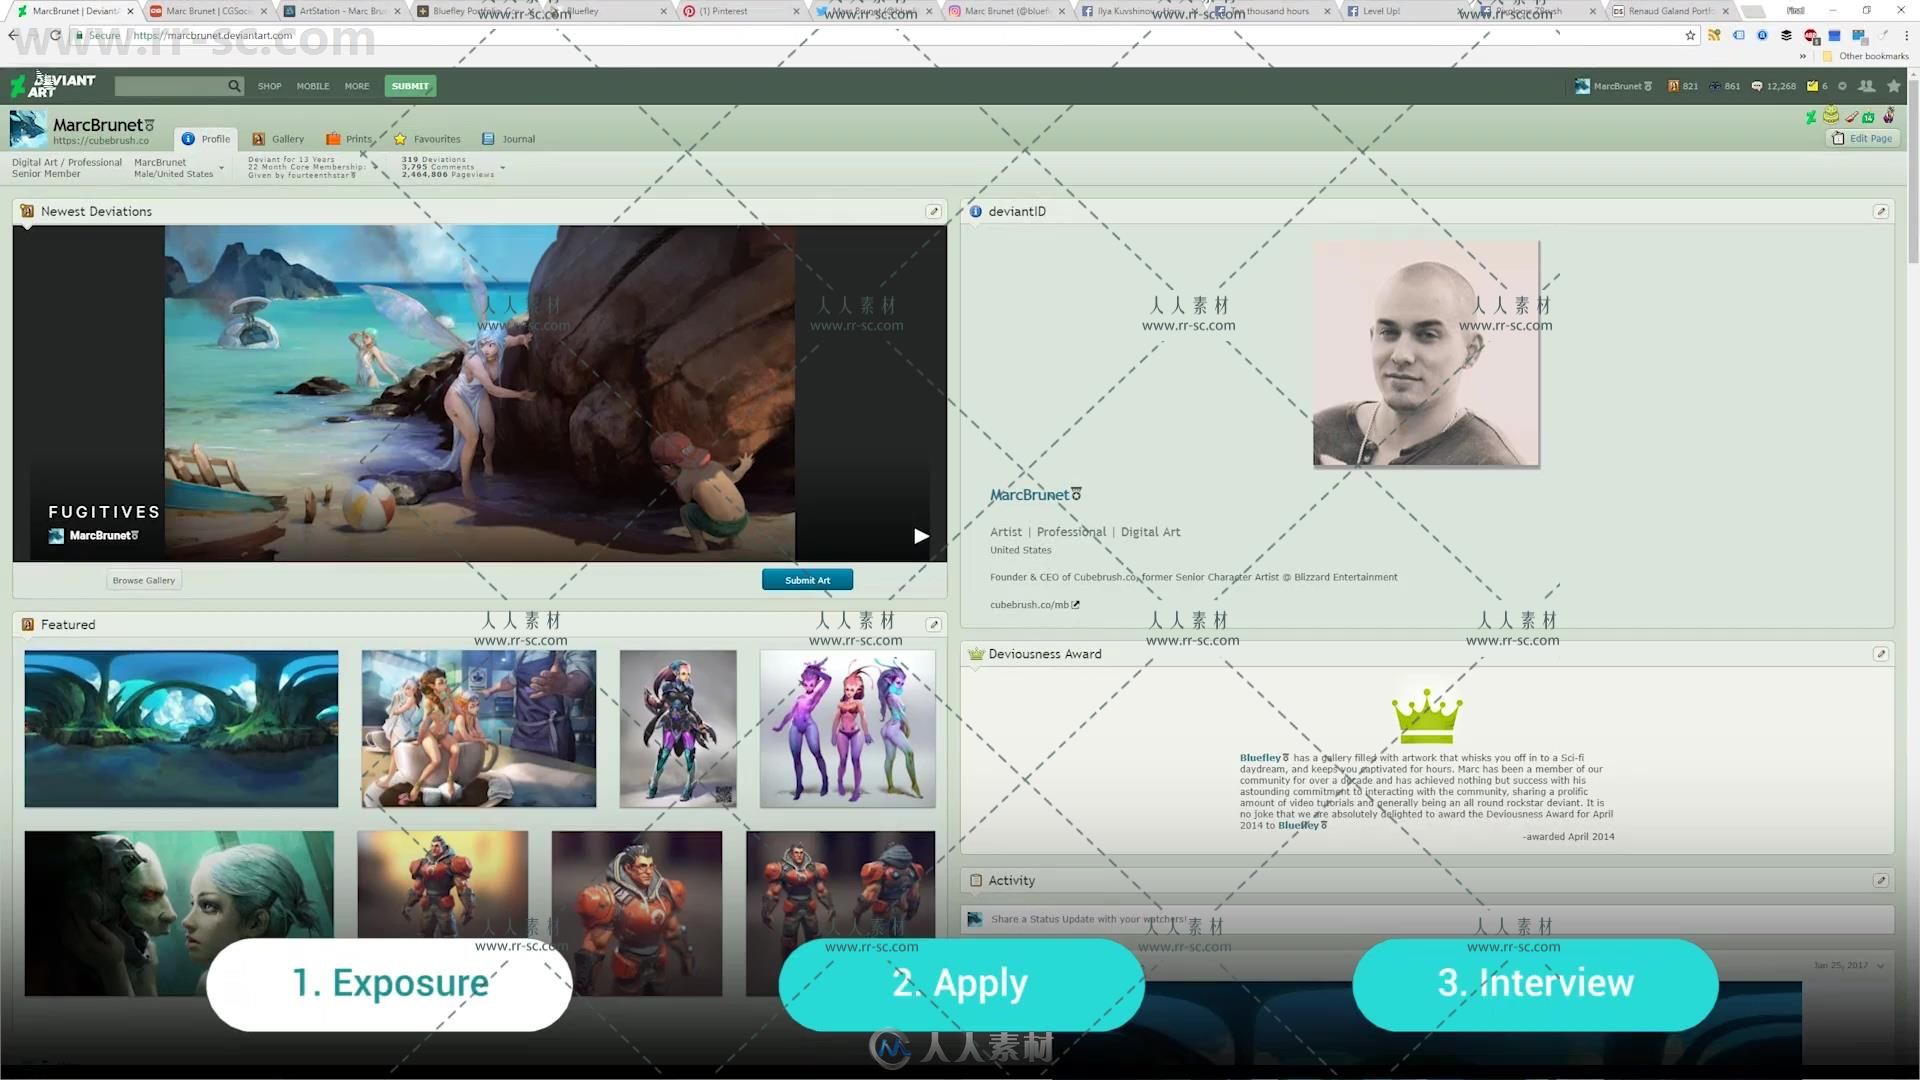Reload the page with the refresh icon
This screenshot has width=1920, height=1080.
click(55, 35)
